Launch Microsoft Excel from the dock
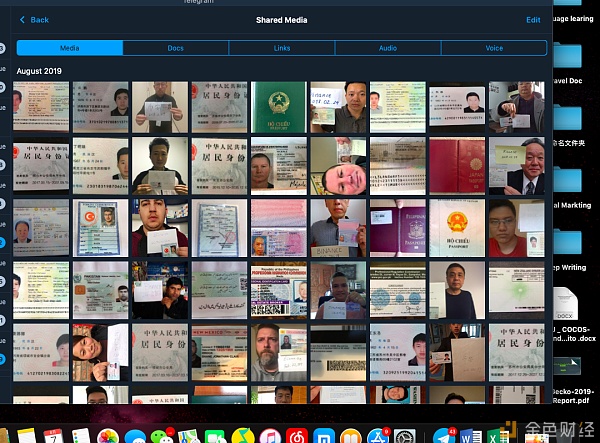The height and width of the screenshot is (443, 600). click(497, 436)
